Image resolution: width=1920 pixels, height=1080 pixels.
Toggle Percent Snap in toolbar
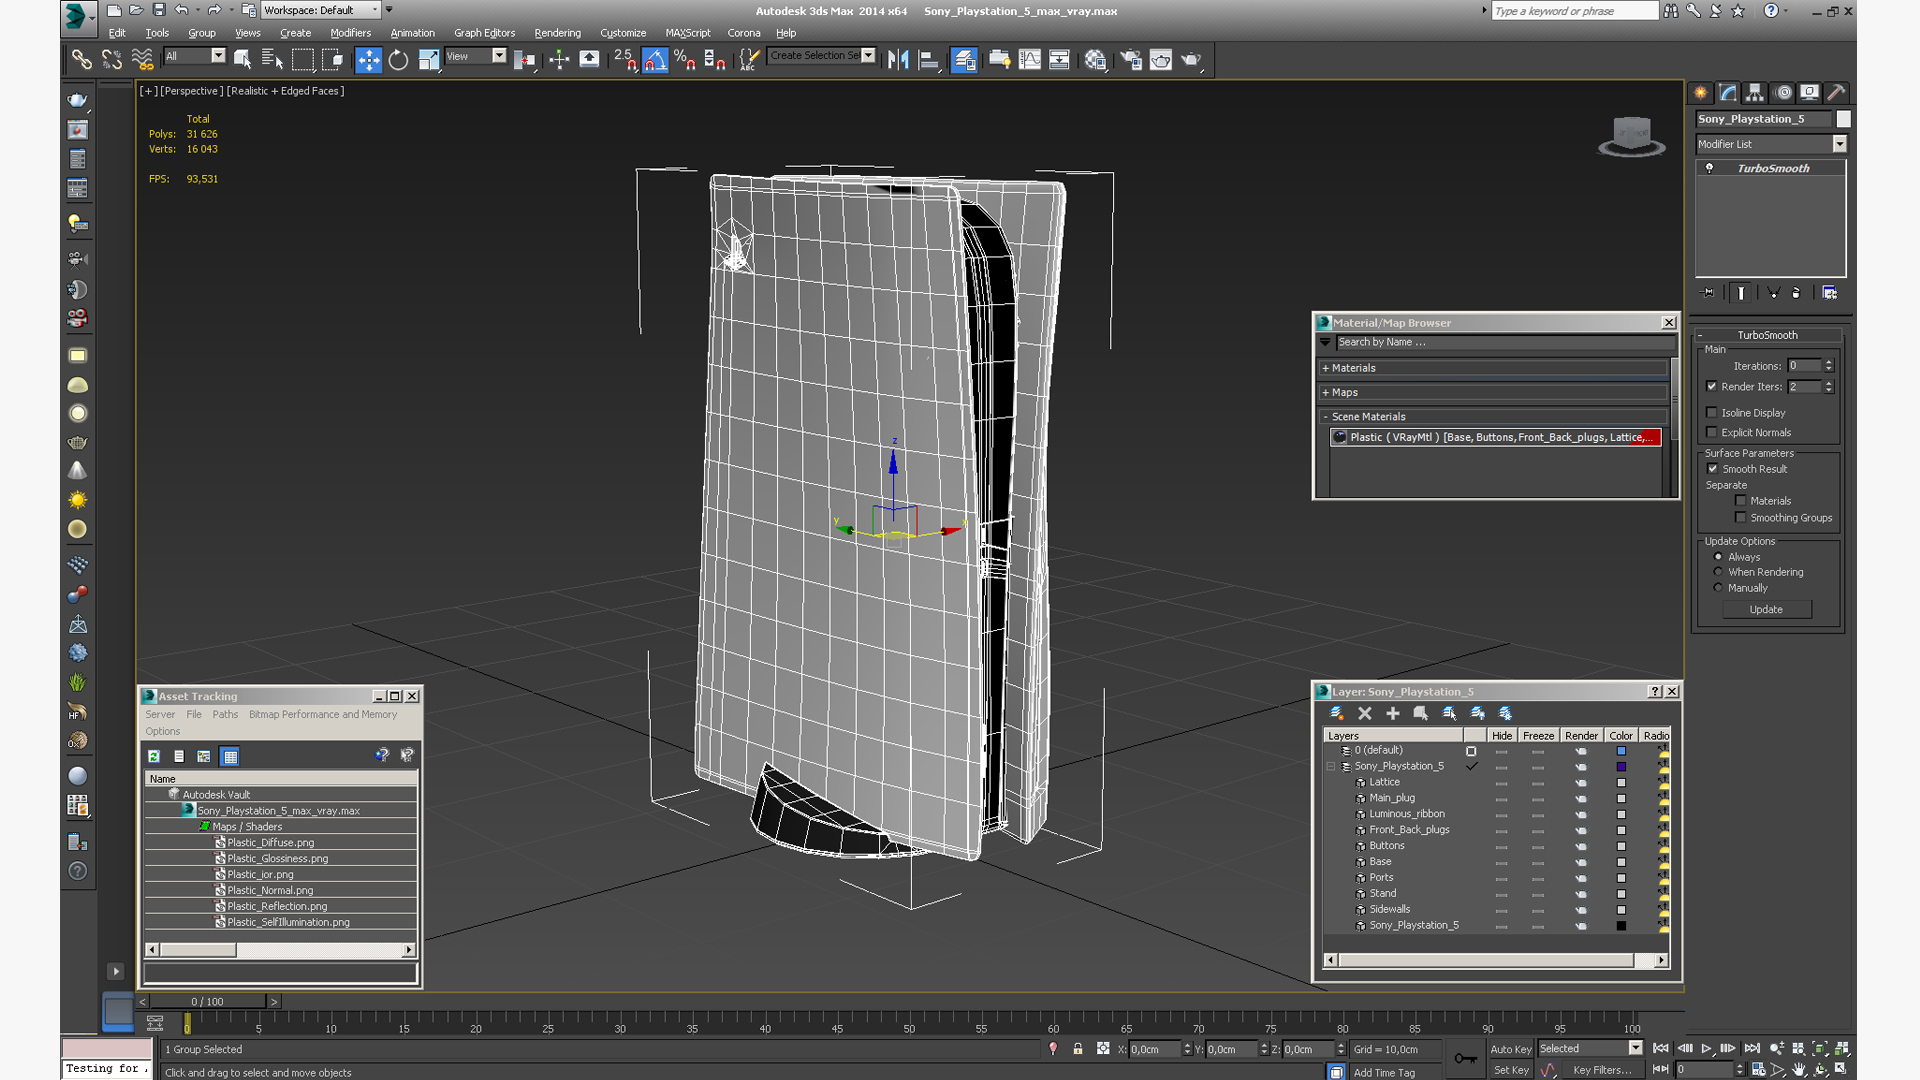[x=685, y=60]
